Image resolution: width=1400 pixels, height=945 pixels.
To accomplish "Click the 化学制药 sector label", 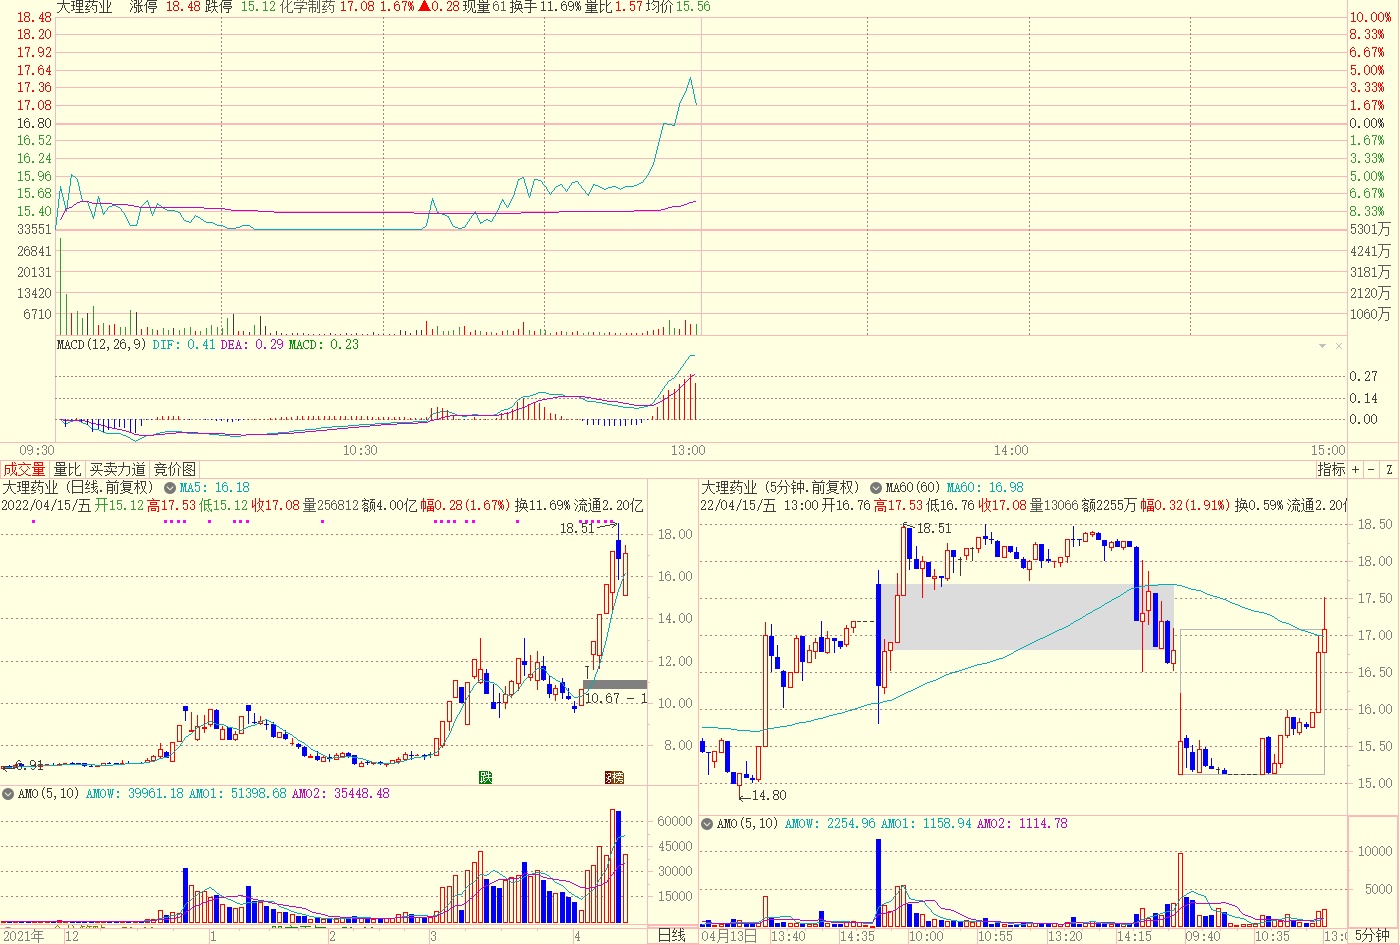I will point(308,7).
